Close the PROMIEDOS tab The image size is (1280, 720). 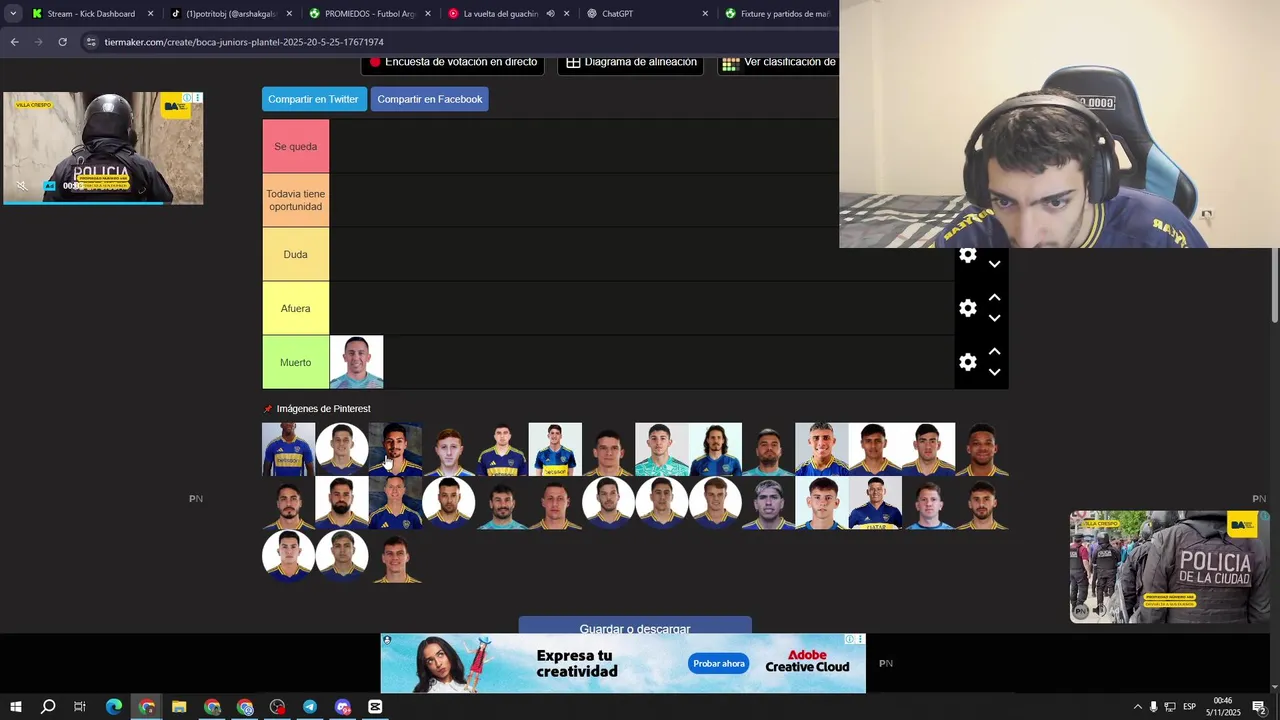click(428, 14)
